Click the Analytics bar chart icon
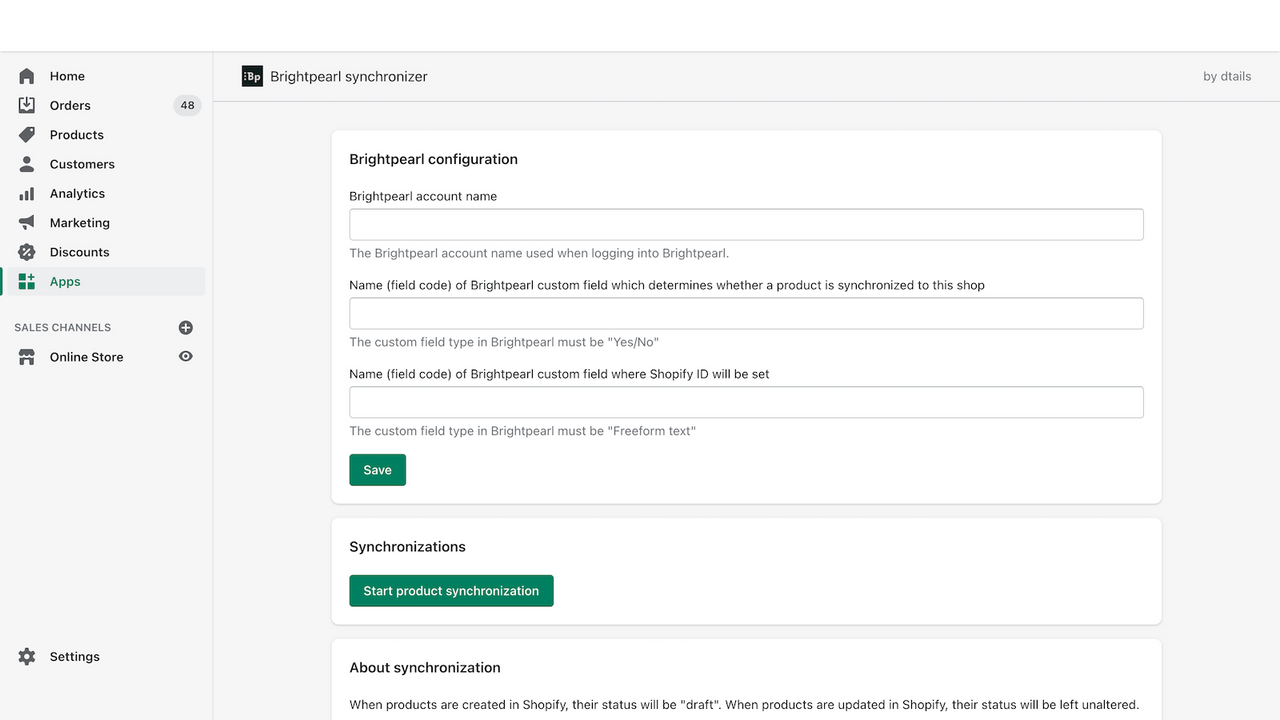1280x720 pixels. coord(27,193)
